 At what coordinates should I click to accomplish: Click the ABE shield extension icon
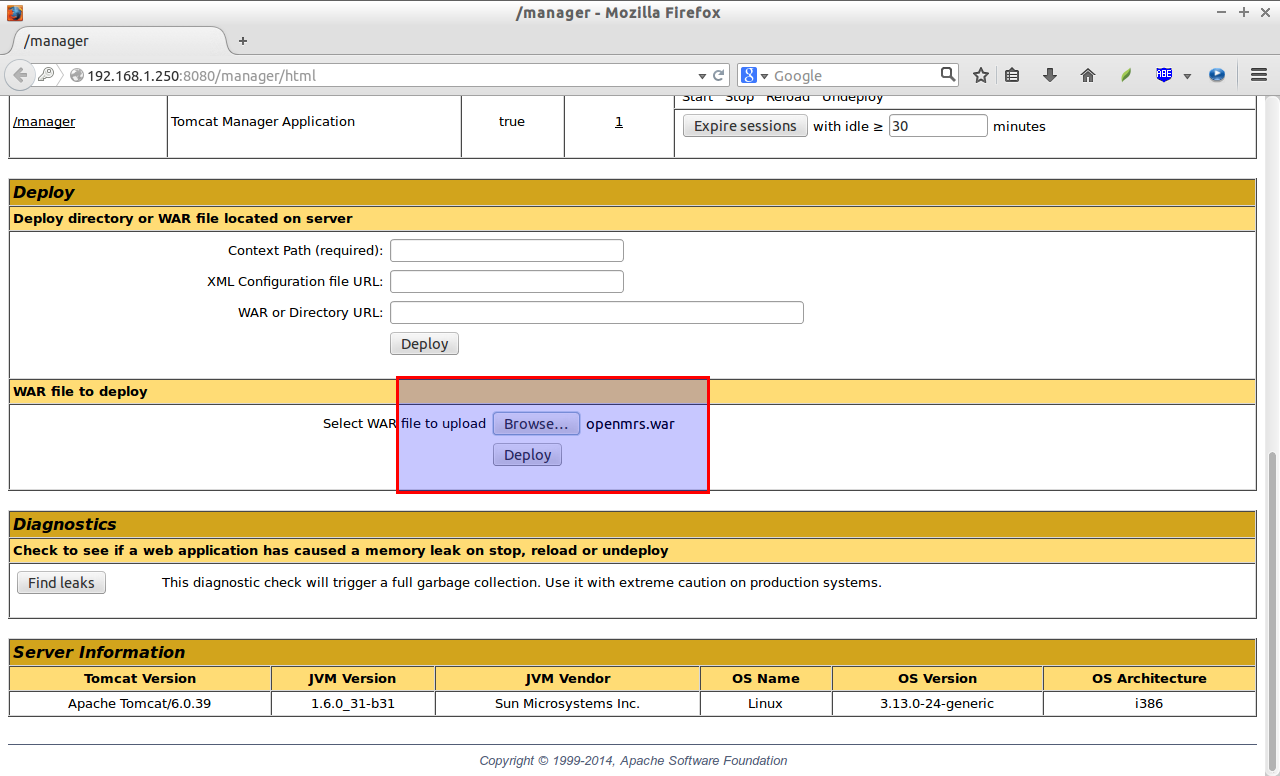(x=1164, y=75)
